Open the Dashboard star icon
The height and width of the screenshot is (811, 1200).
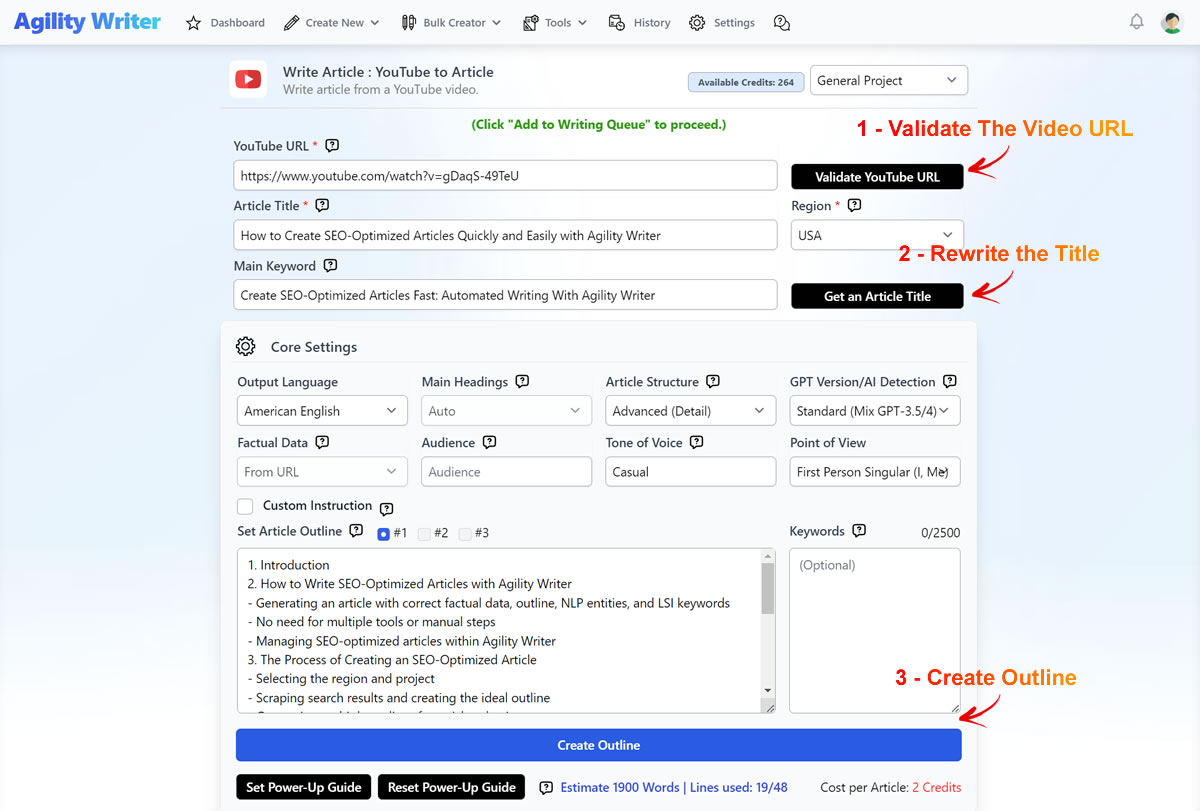click(194, 23)
